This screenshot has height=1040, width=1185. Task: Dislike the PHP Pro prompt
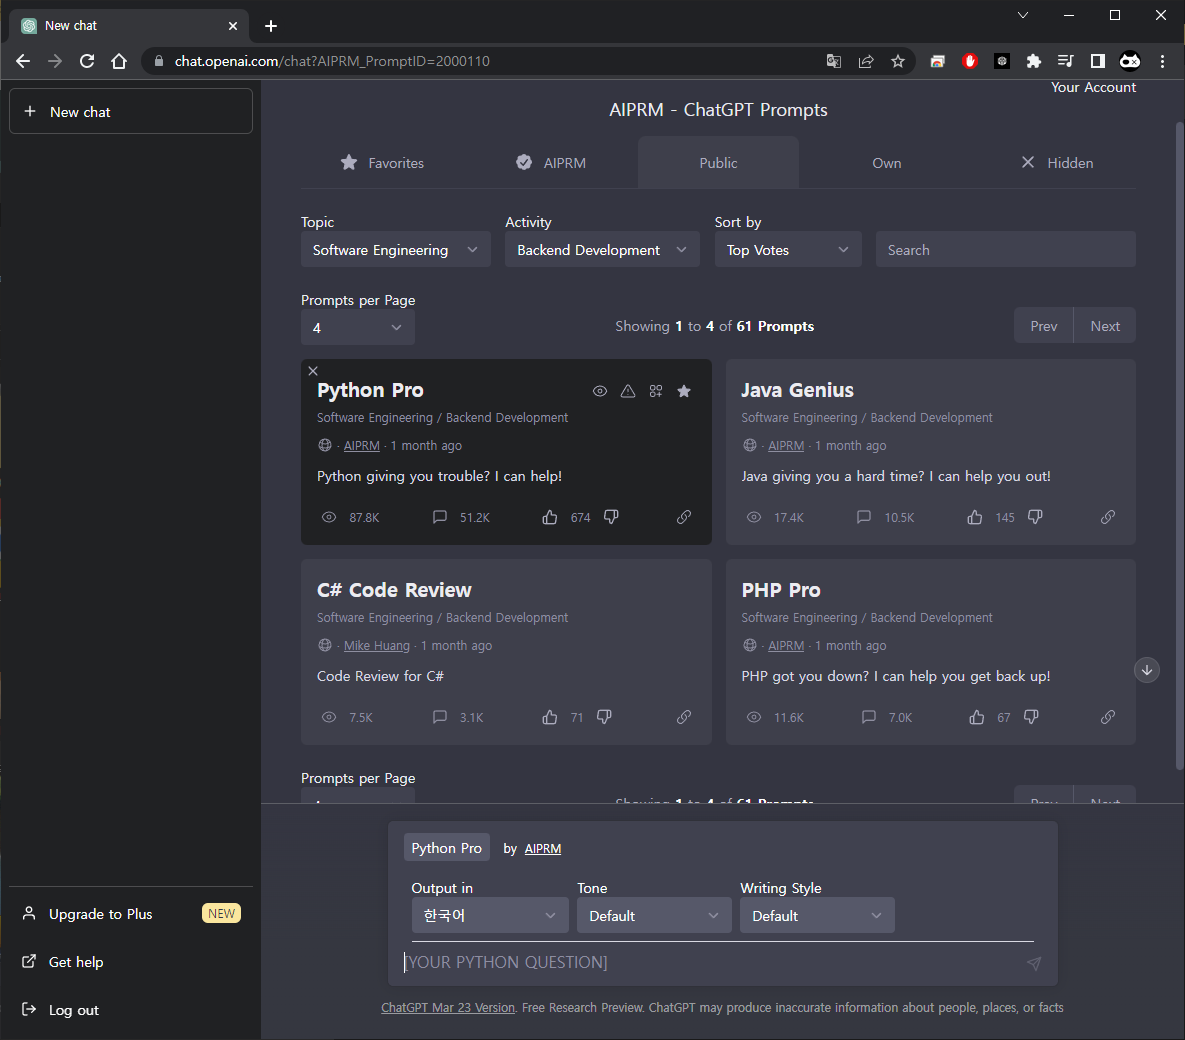pos(1031,717)
